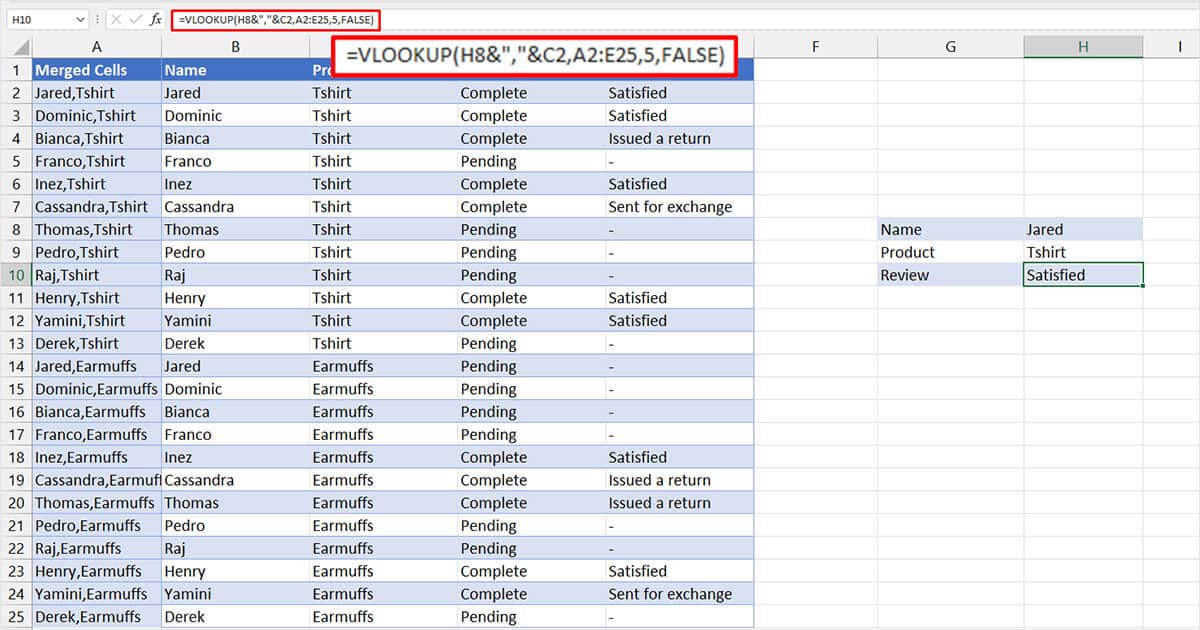1200x630 pixels.
Task: Select column H by clicking its header
Action: click(x=1083, y=46)
